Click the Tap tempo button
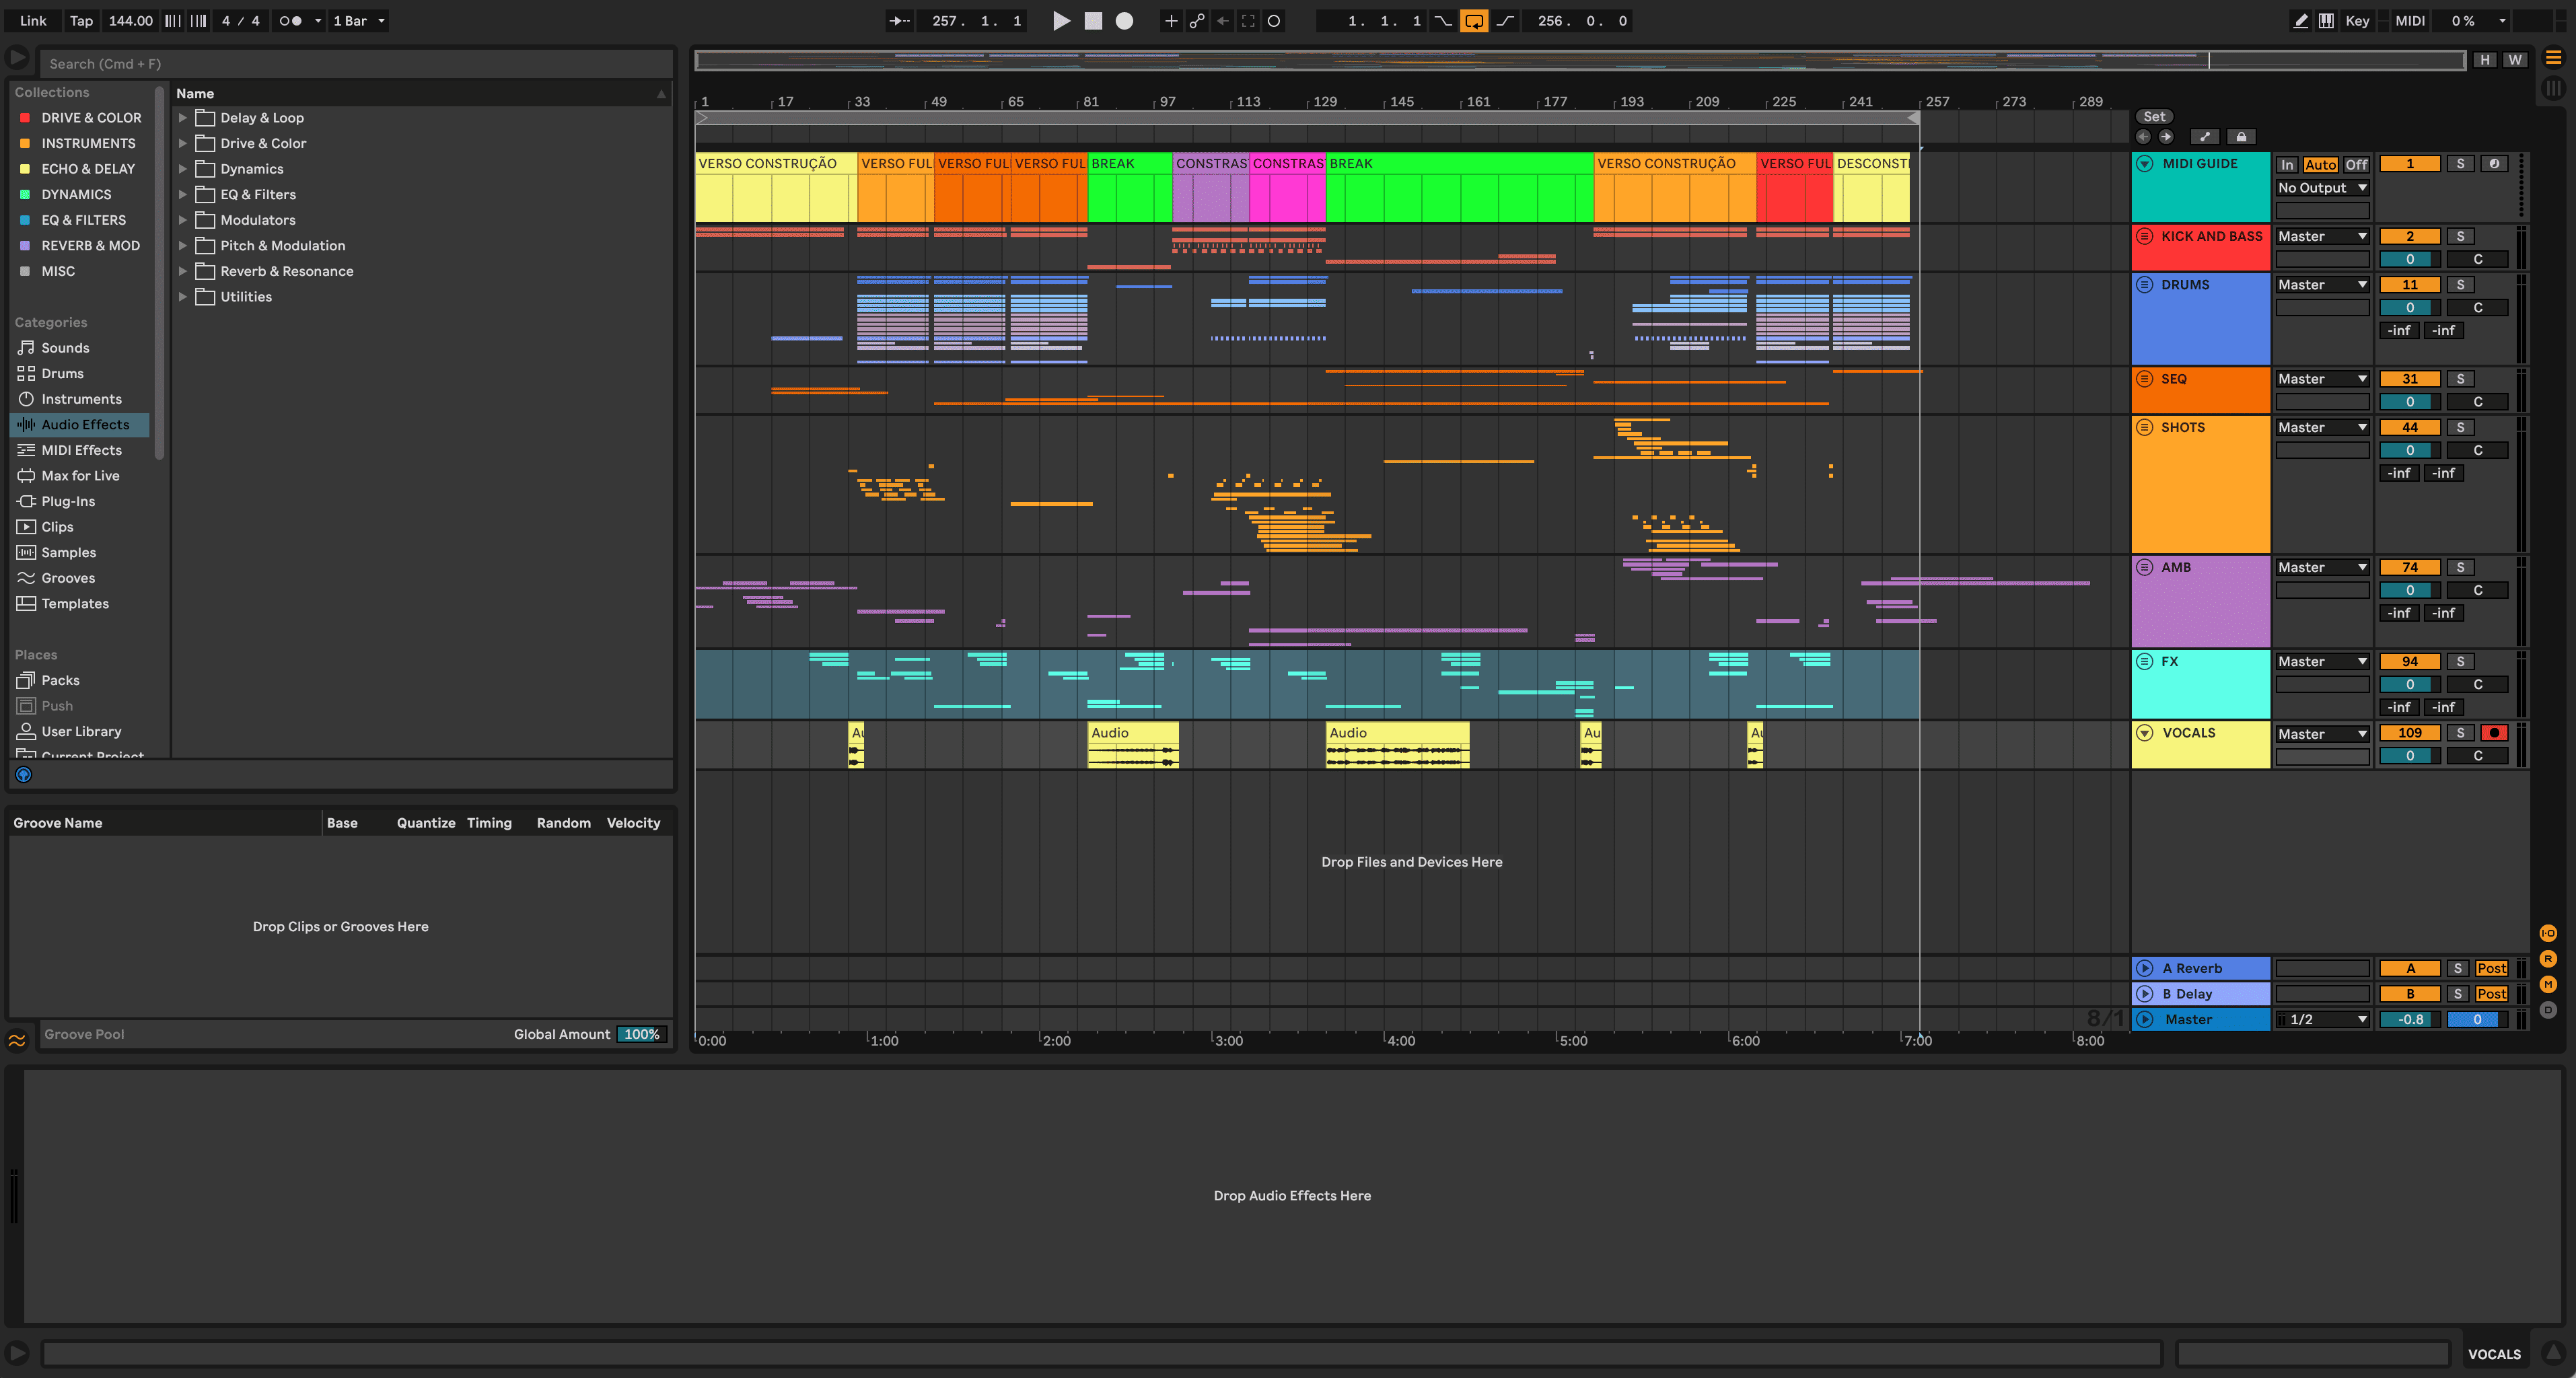 coord(81,21)
